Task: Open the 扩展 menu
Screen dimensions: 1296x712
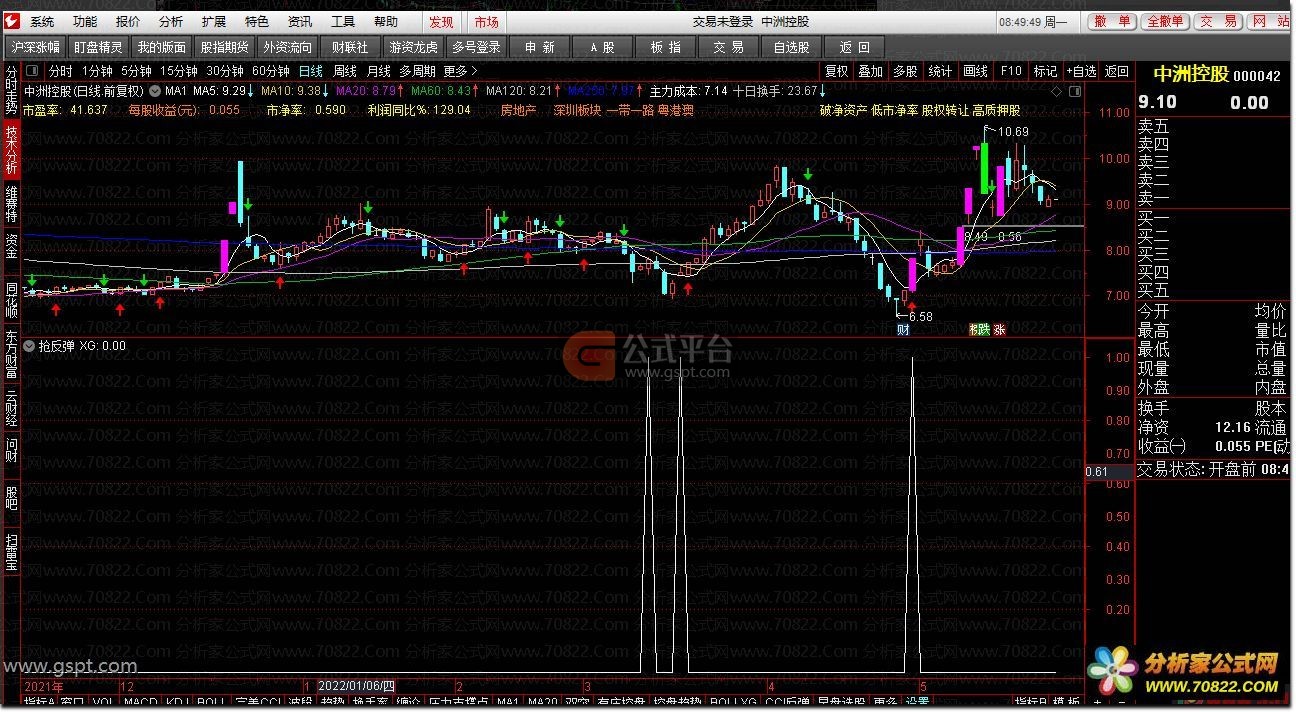Action: coord(214,21)
